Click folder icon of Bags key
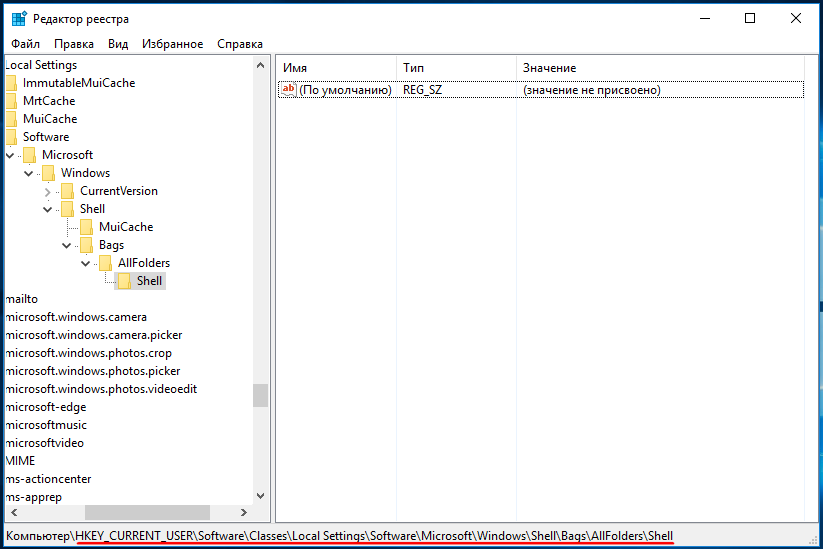The width and height of the screenshot is (823, 549). pos(87,245)
